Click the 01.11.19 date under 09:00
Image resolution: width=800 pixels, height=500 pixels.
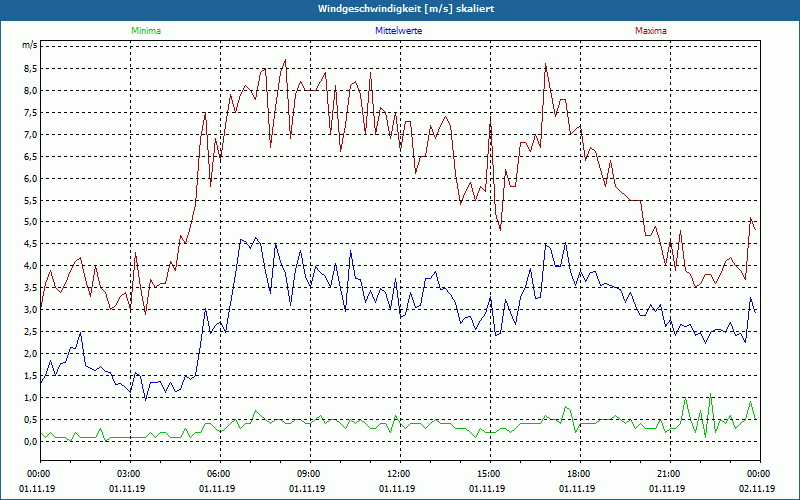307,488
